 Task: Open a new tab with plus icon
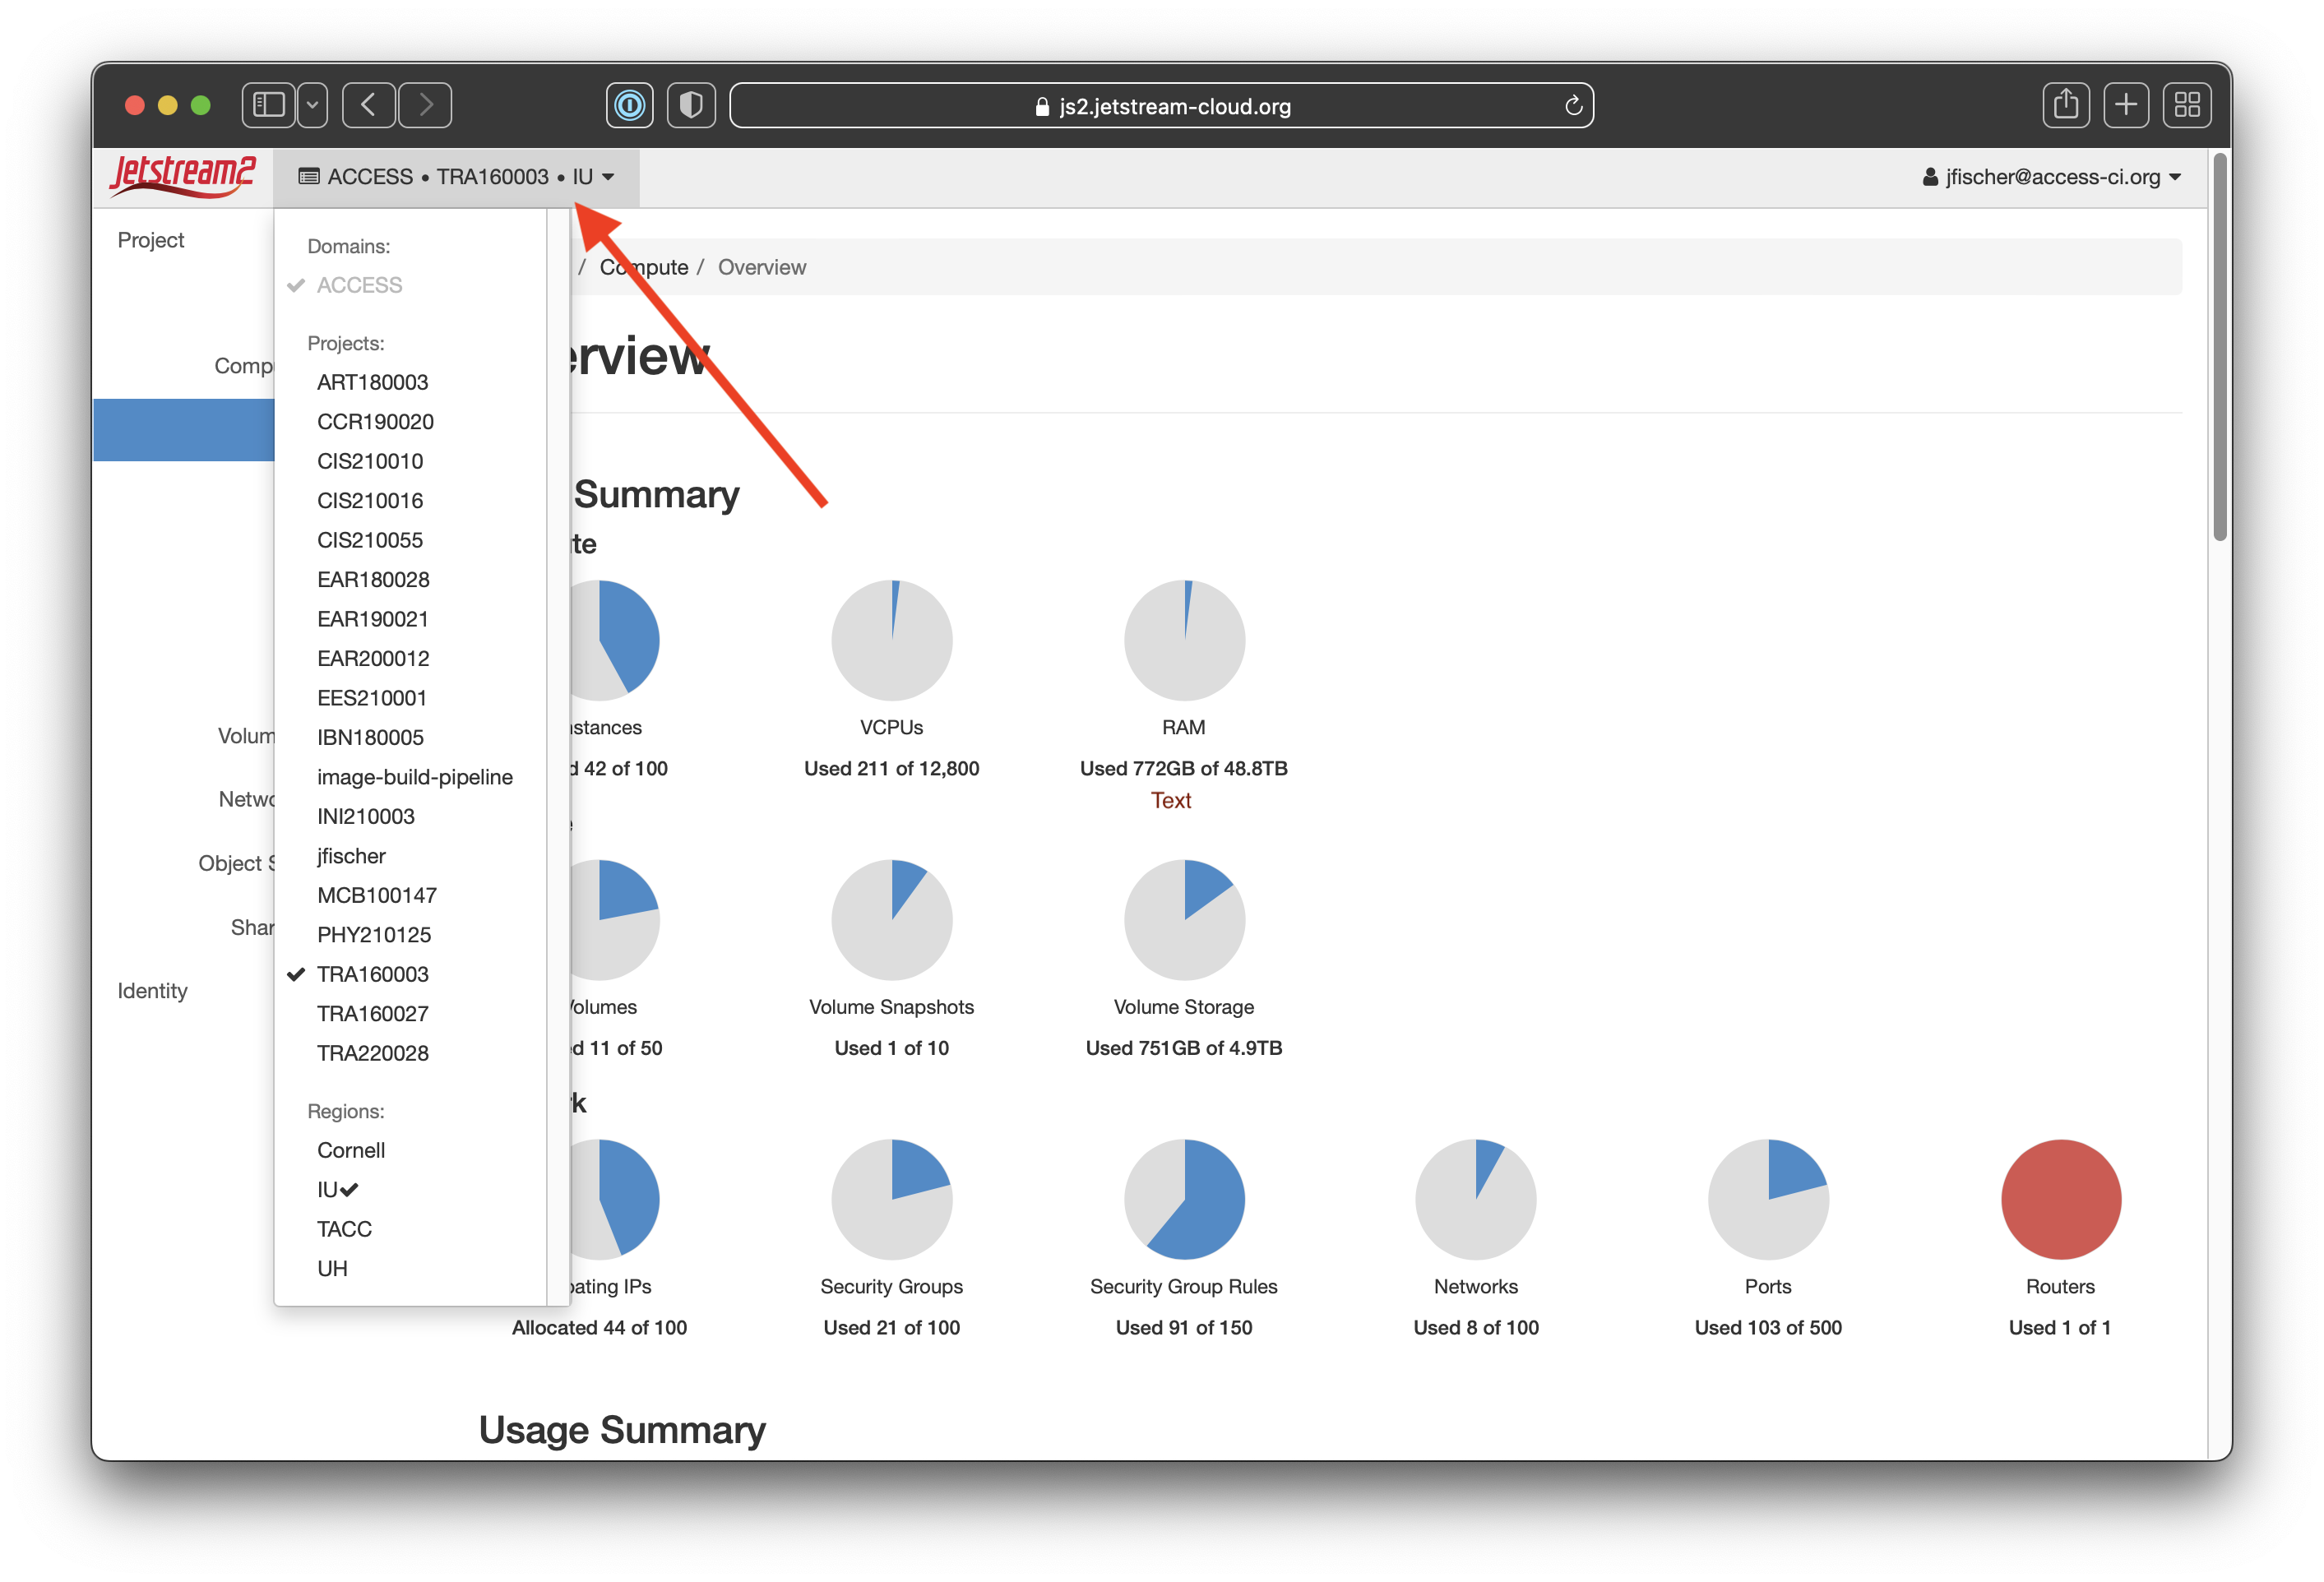point(2125,105)
